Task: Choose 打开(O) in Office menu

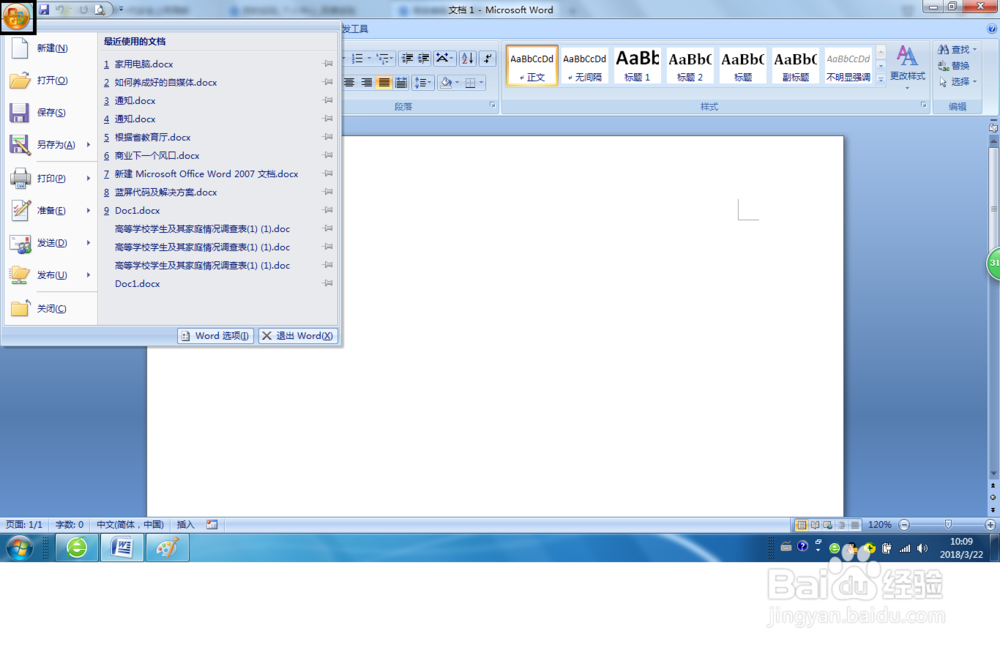Action: [52, 80]
